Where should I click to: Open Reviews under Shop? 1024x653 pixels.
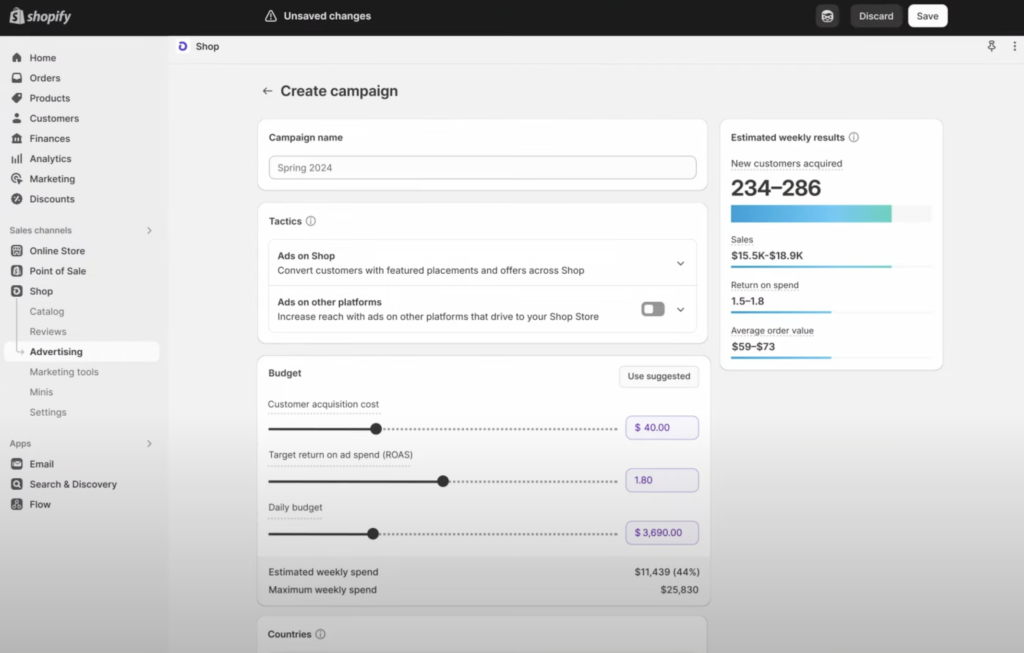pyautogui.click(x=48, y=332)
